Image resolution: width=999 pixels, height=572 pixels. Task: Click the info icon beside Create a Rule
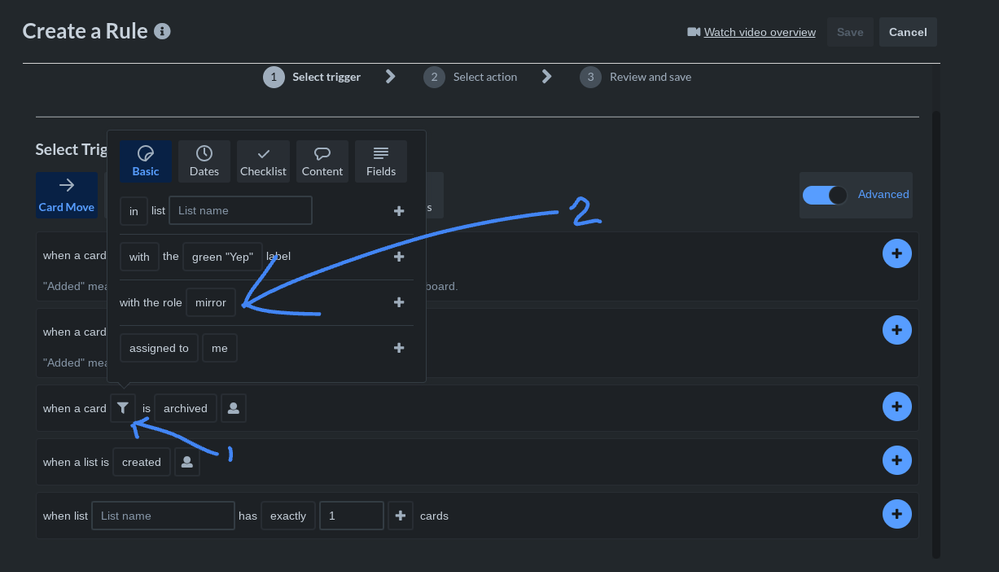click(162, 31)
